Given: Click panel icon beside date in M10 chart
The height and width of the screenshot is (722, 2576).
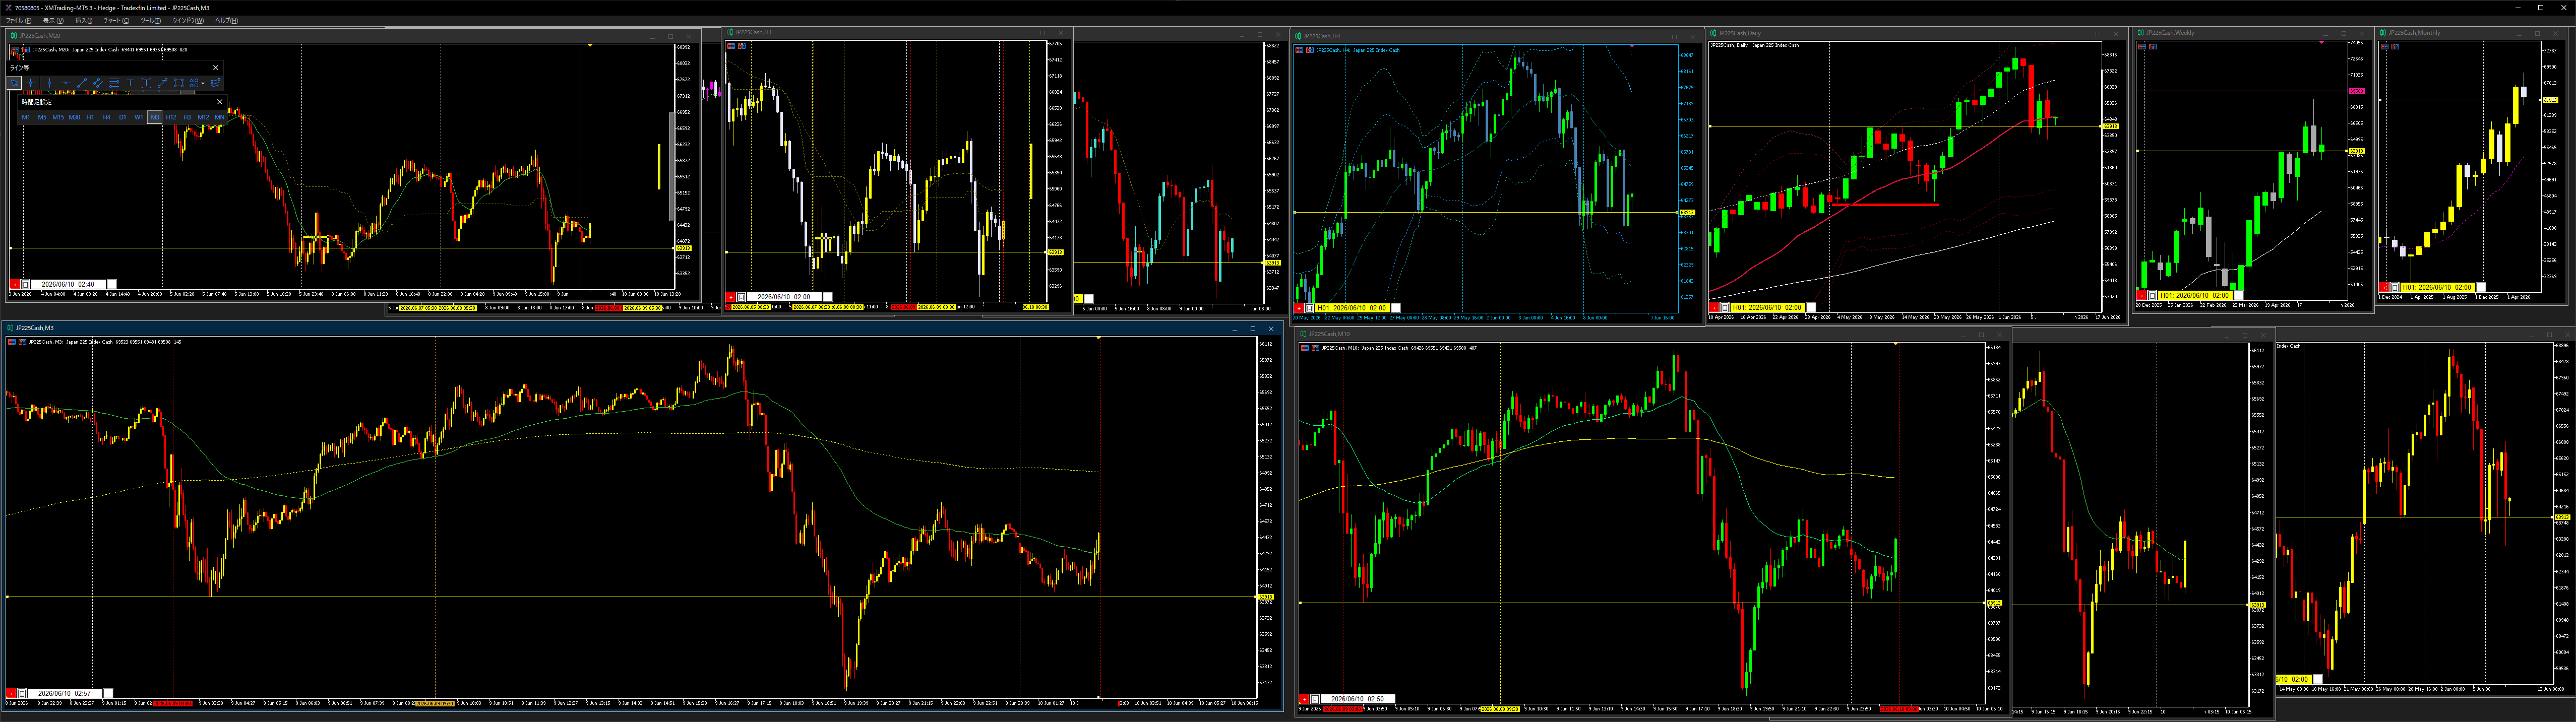Looking at the screenshot, I should pyautogui.click(x=1315, y=699).
